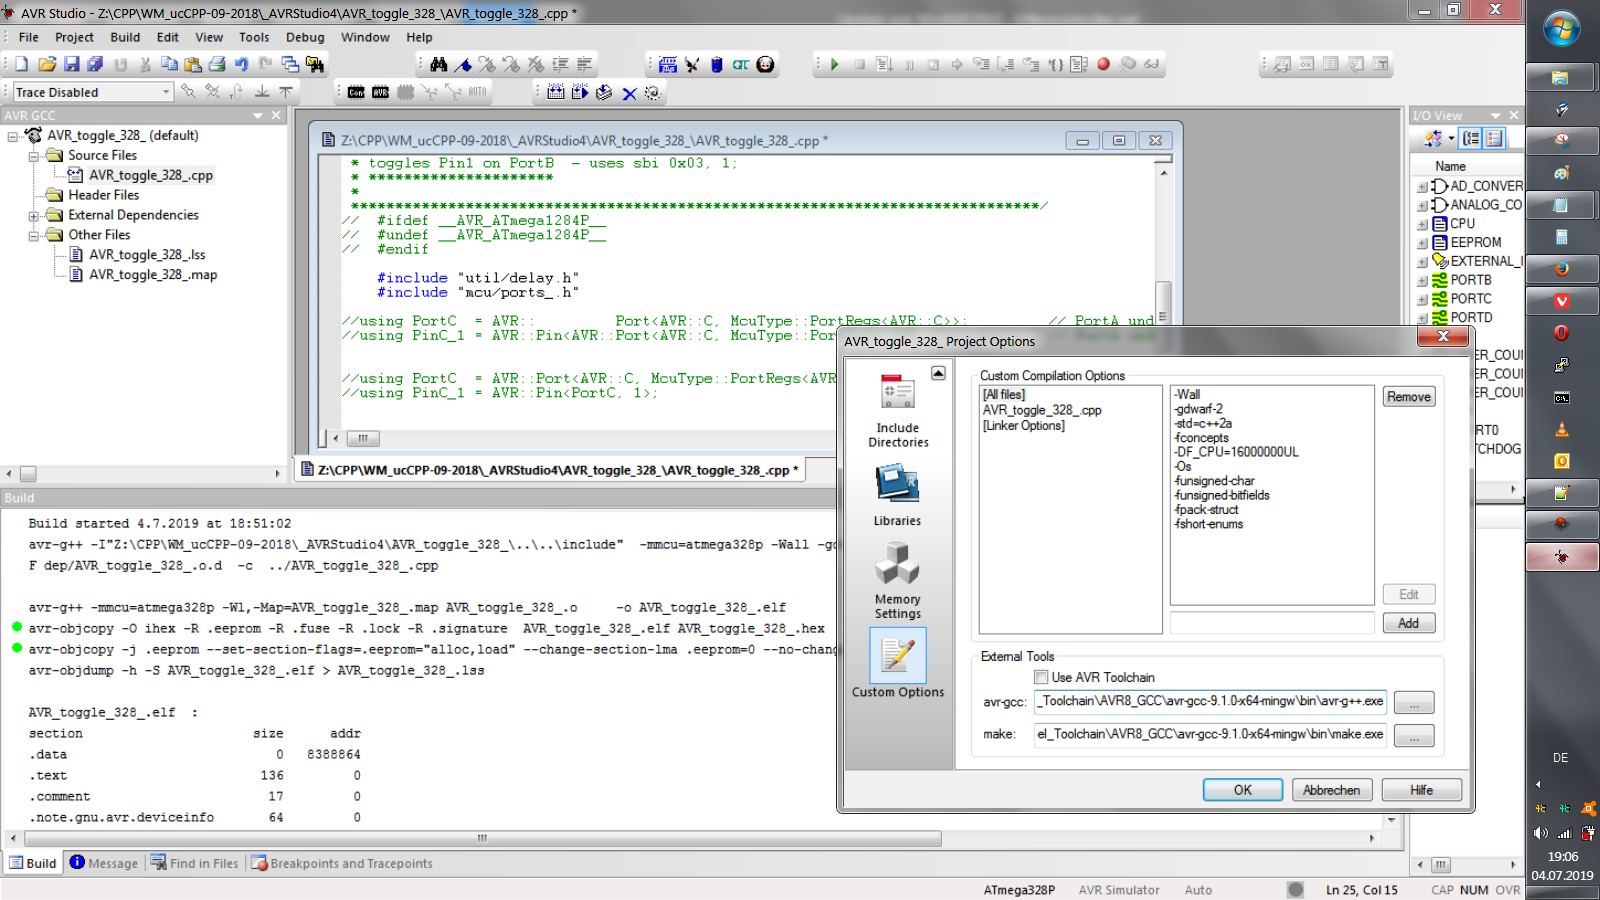Click the Copy toolbar icon

pos(169,64)
